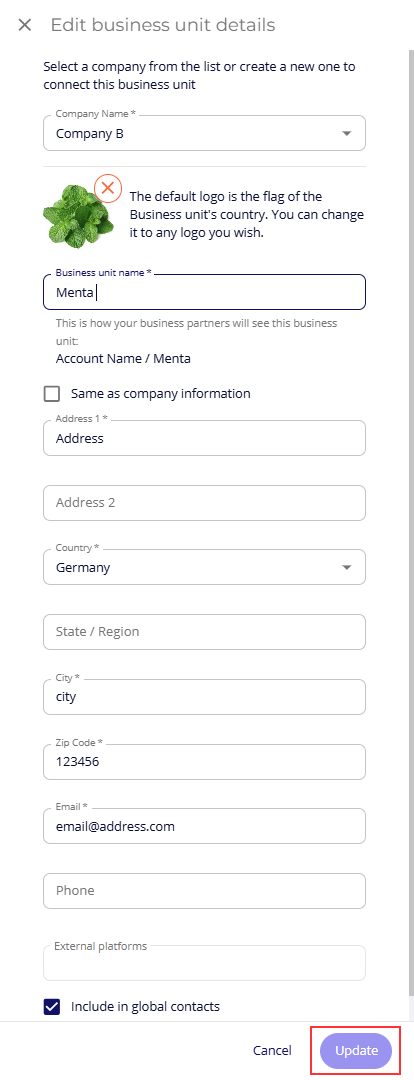Screen dimensions: 414x1080
Task: Open the Country dropdown arrow
Action: pos(346,568)
